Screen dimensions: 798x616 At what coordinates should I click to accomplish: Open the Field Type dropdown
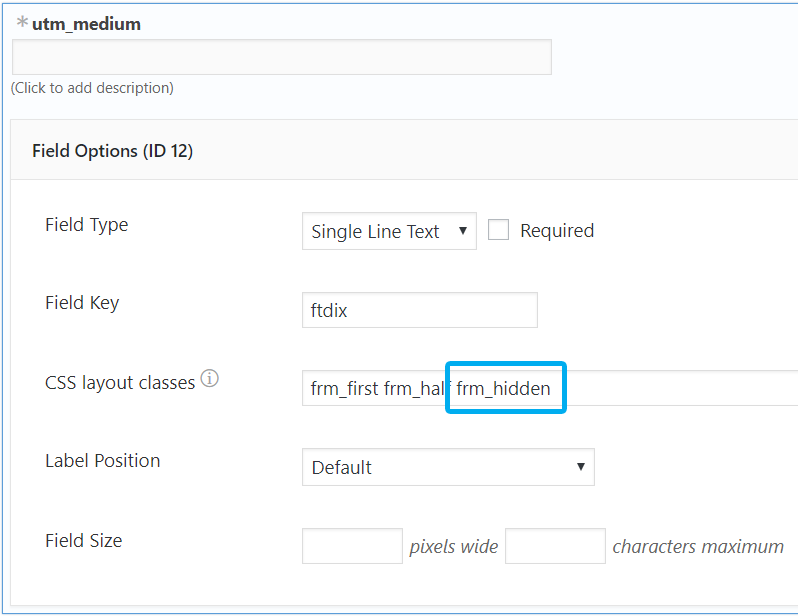point(389,231)
